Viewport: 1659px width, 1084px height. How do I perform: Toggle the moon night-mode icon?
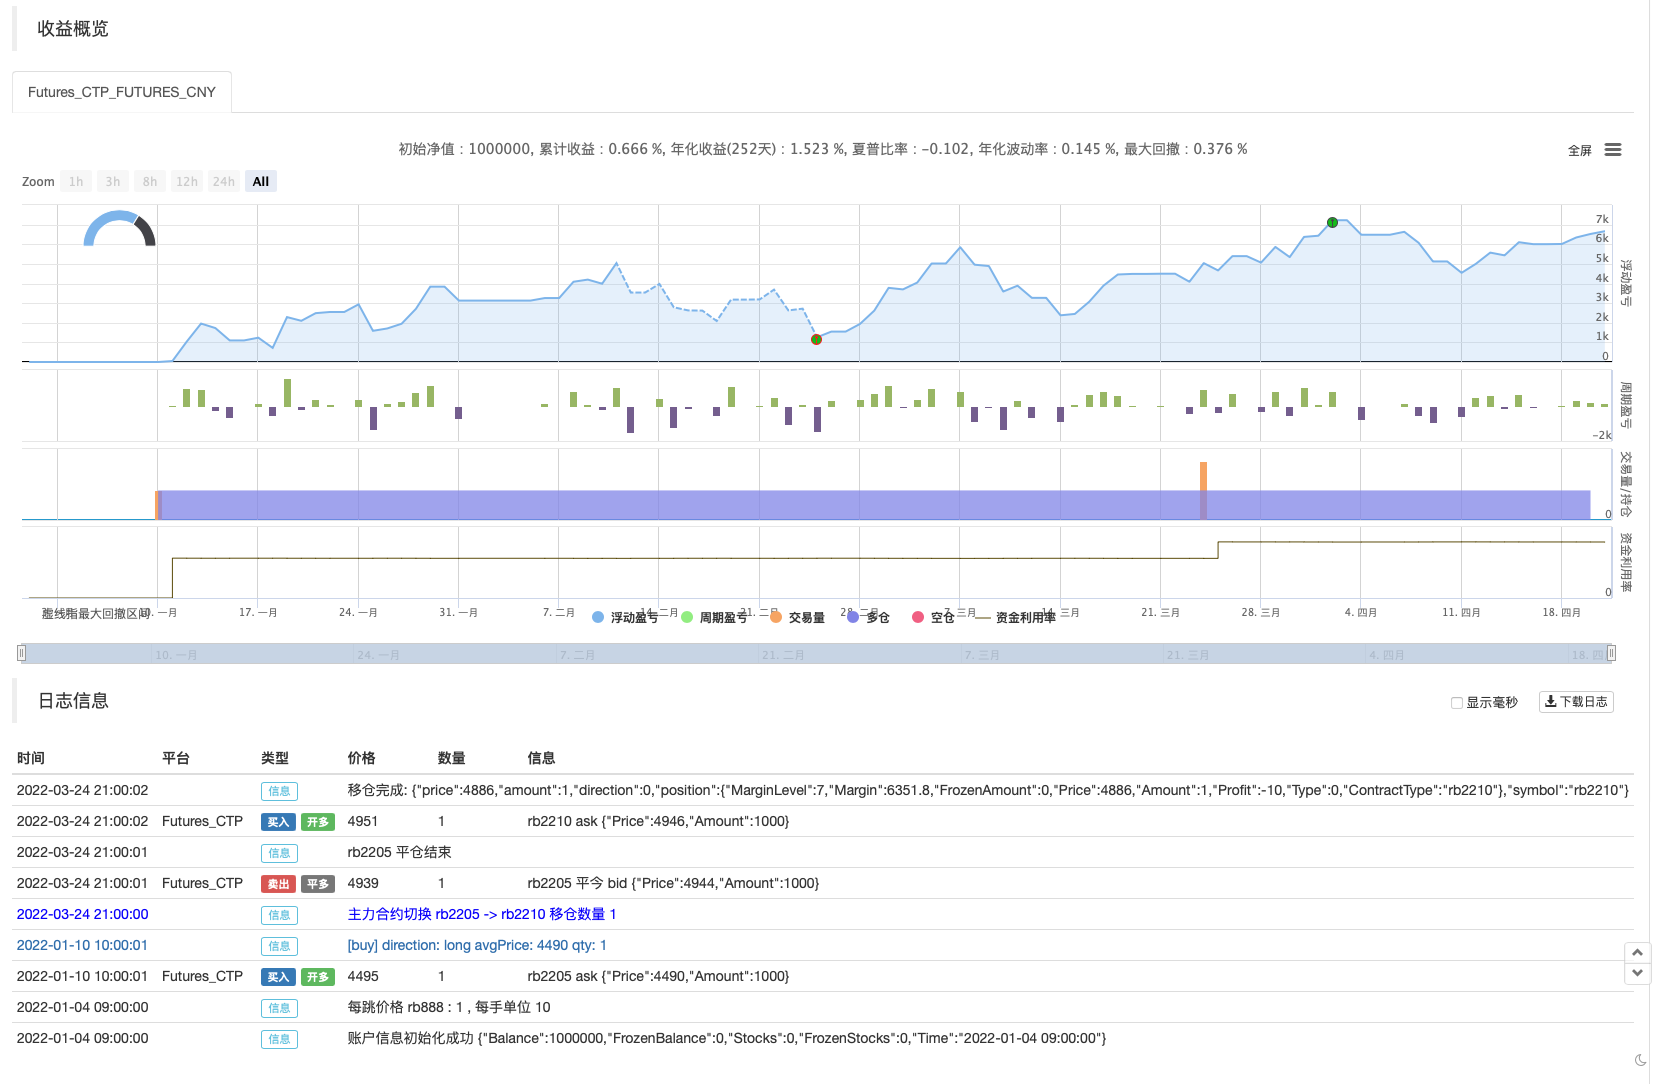coord(1640,1060)
